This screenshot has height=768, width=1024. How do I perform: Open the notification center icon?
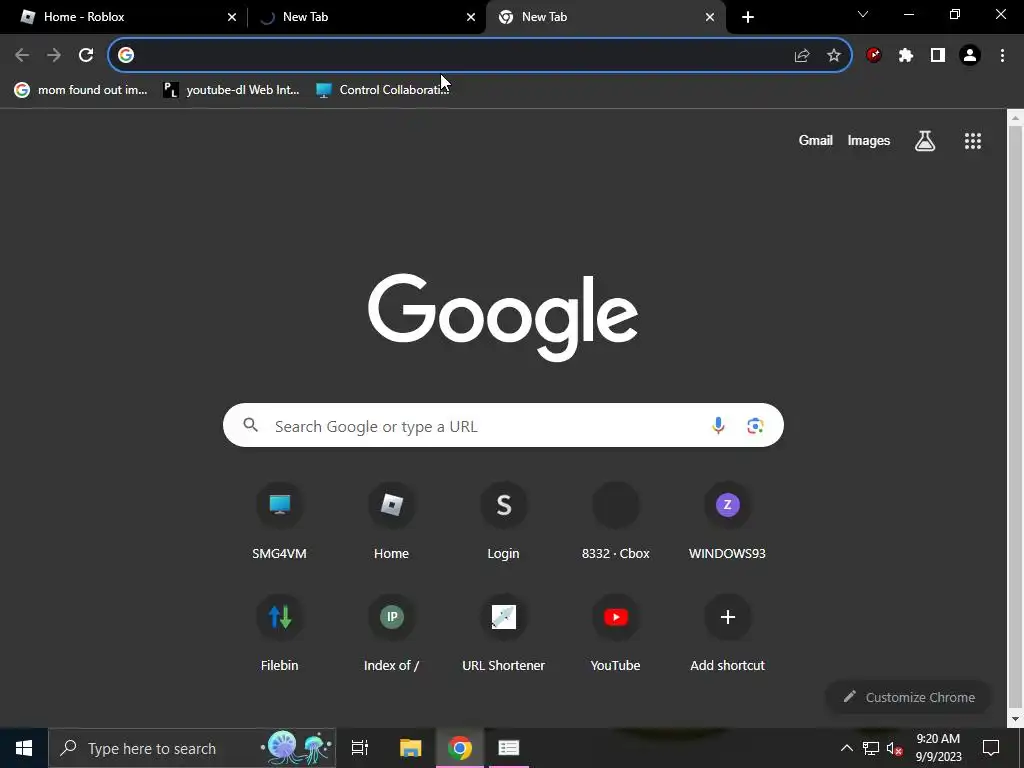point(991,748)
